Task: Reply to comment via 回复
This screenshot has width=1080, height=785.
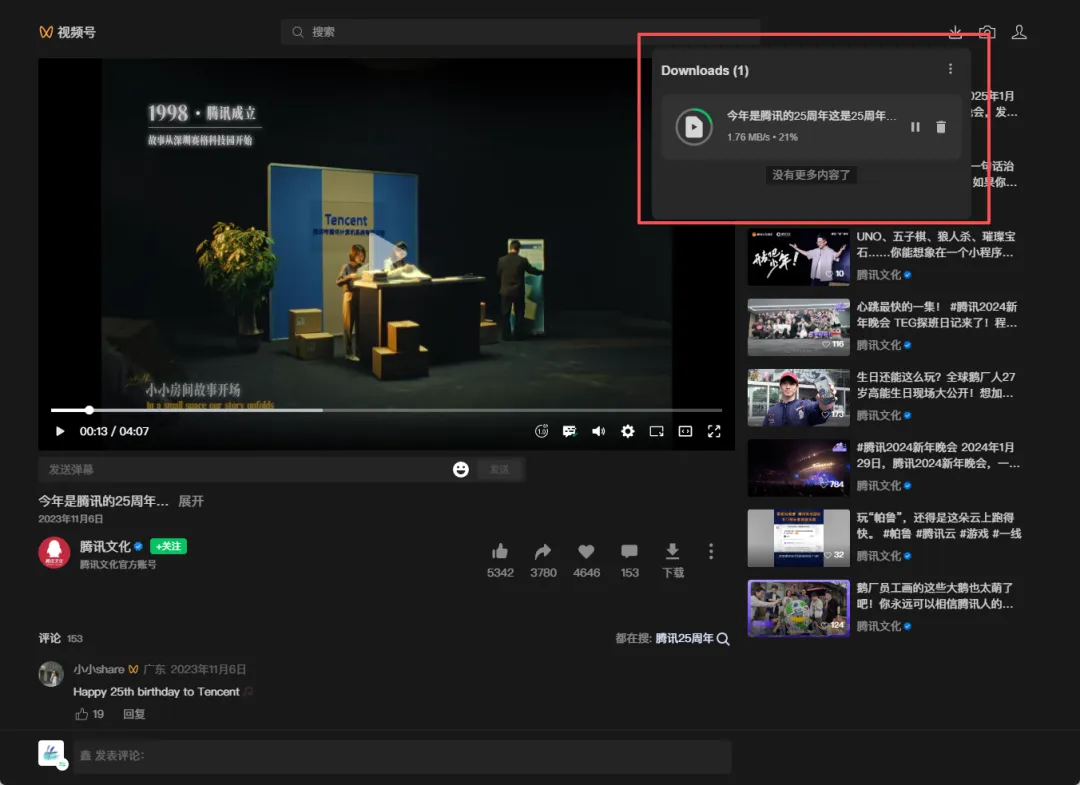Action: click(134, 714)
